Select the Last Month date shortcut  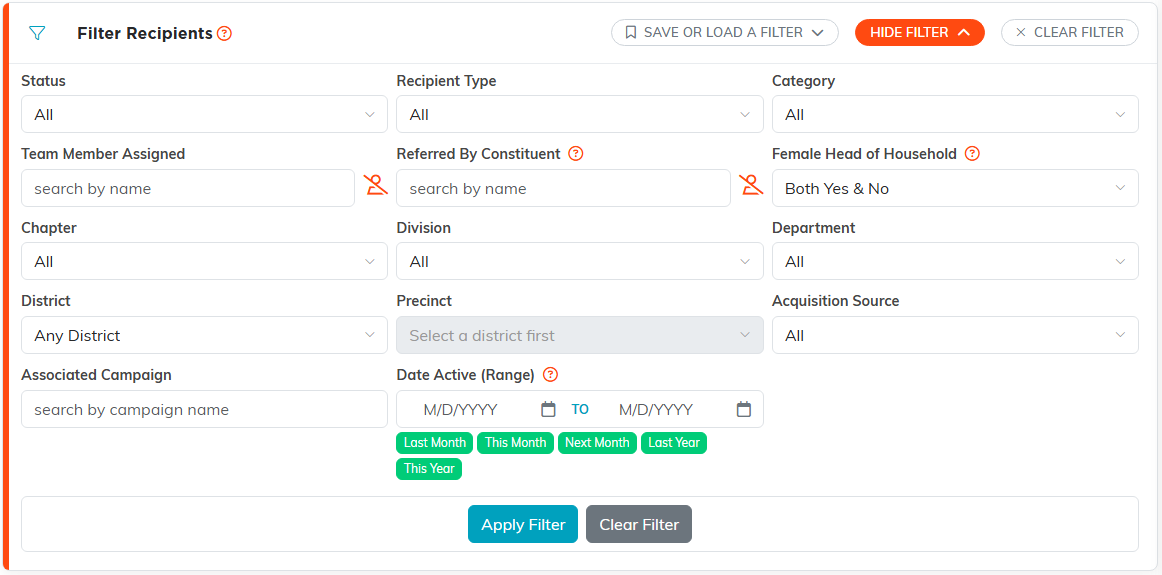[x=435, y=443]
